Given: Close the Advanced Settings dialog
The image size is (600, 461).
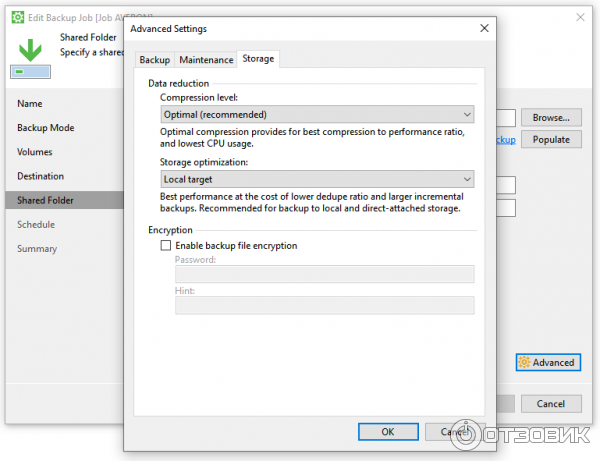Looking at the screenshot, I should pyautogui.click(x=484, y=28).
